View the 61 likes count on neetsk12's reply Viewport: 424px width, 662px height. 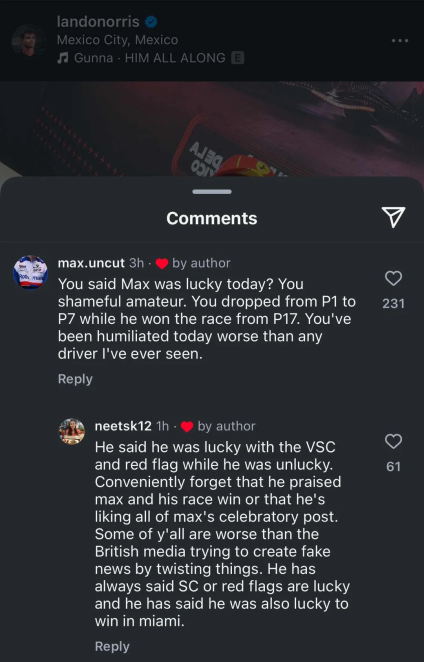(x=394, y=467)
